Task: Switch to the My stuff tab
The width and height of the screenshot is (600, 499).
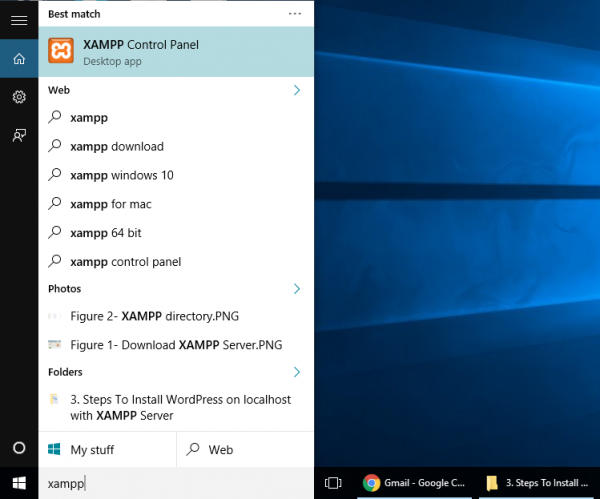Action: (x=108, y=449)
